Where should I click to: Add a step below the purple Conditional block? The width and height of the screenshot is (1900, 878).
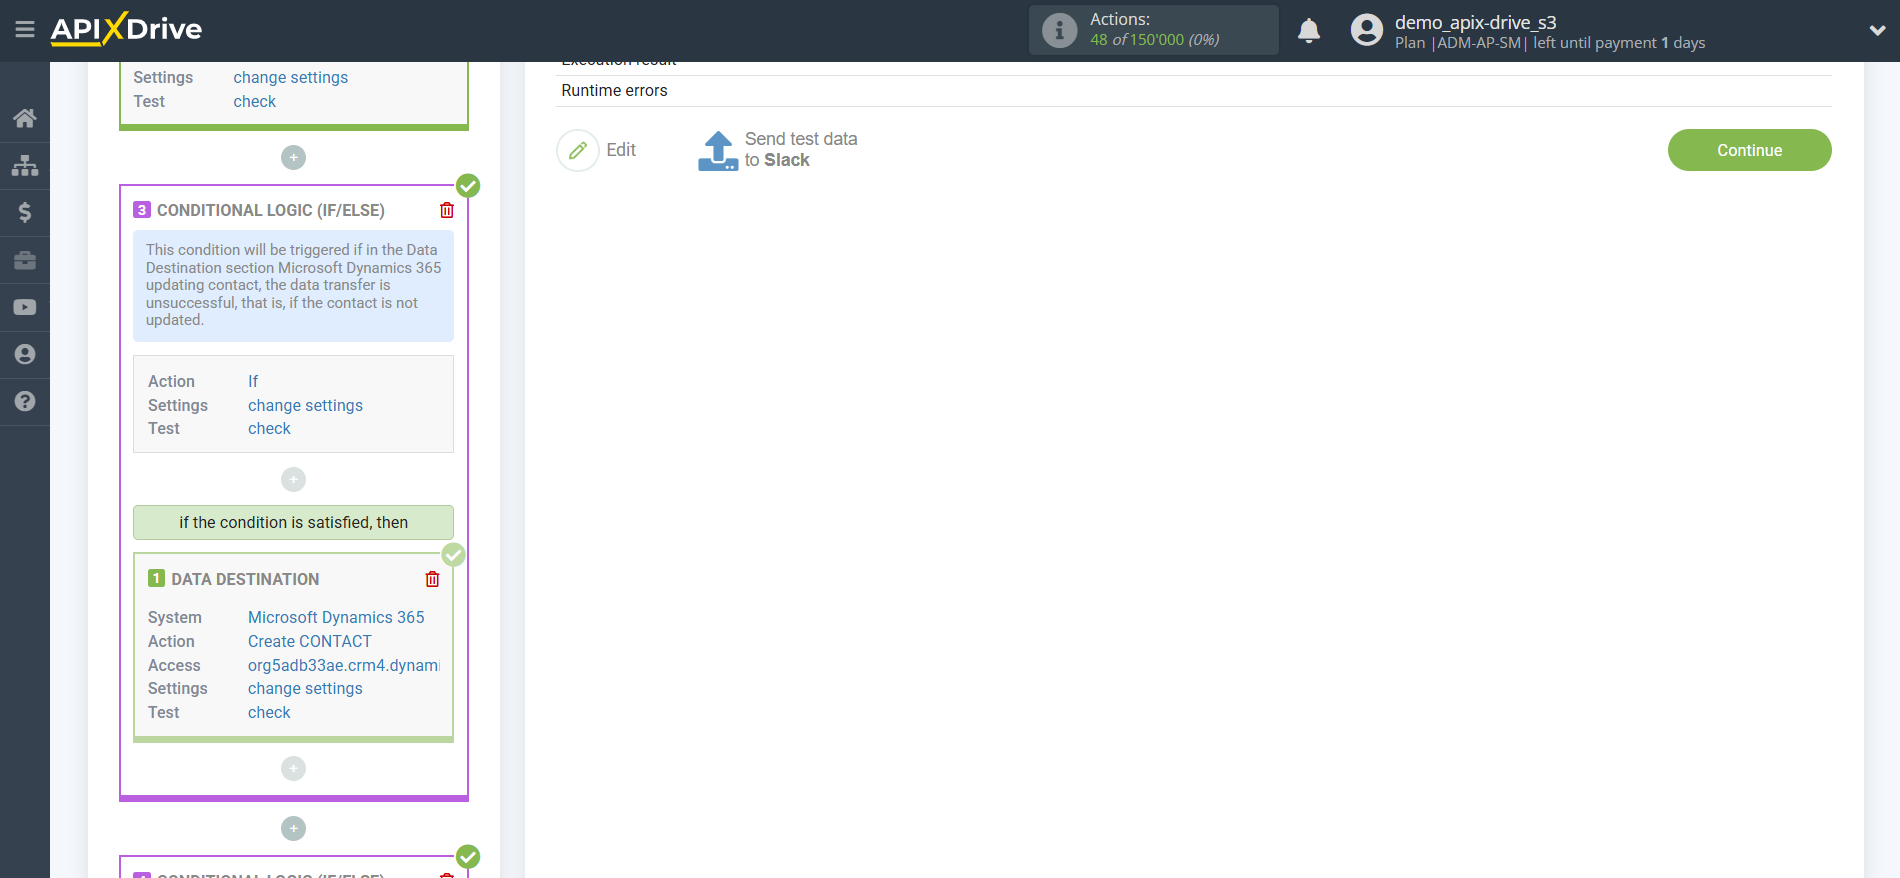(x=293, y=828)
